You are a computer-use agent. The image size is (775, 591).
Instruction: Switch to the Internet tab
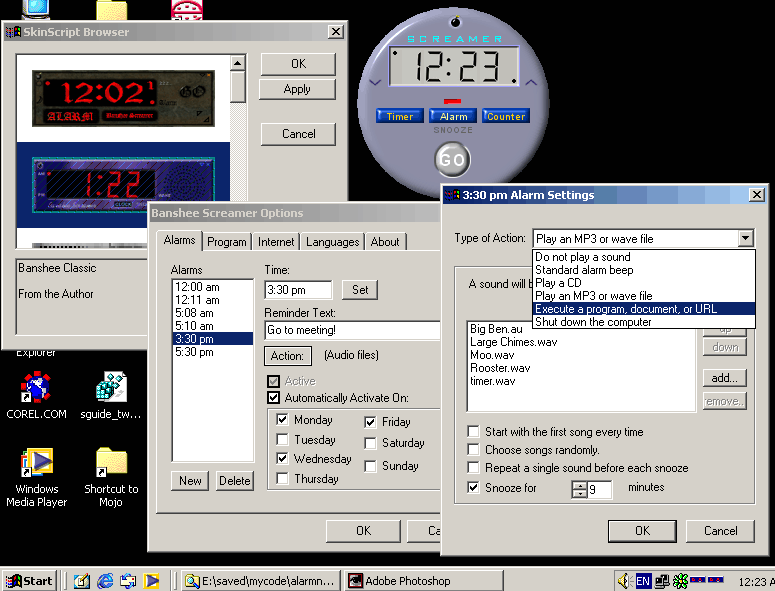[x=276, y=242]
